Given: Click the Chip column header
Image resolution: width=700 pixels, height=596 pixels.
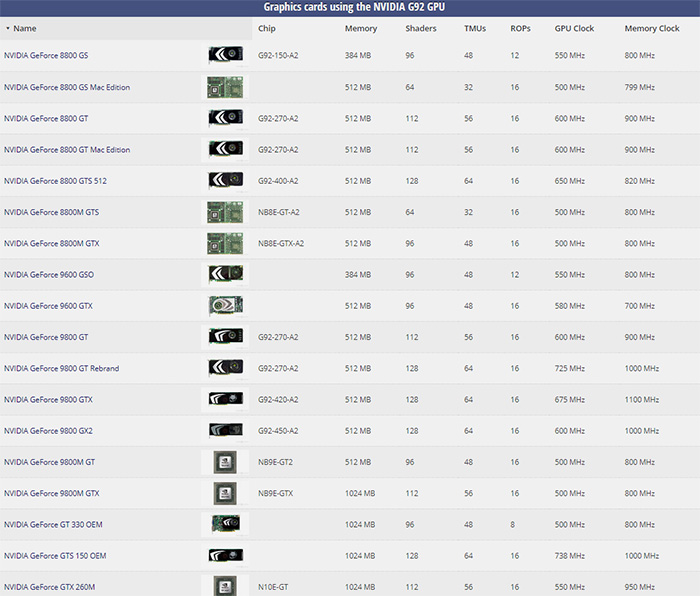Looking at the screenshot, I should click(267, 29).
